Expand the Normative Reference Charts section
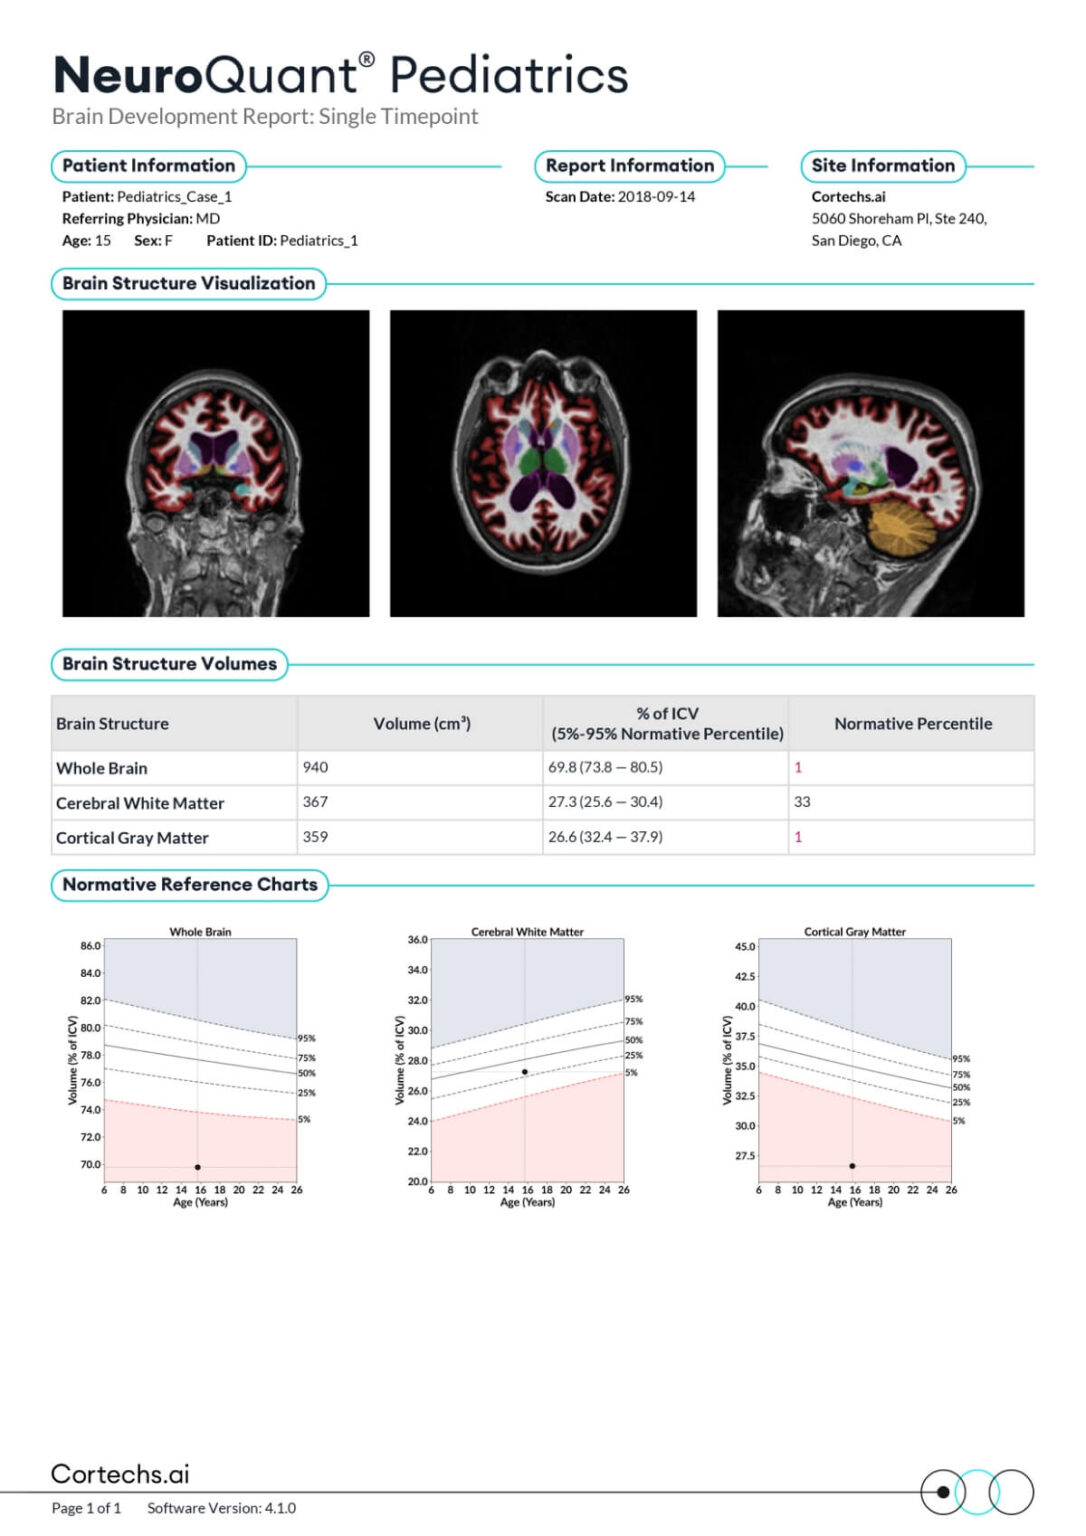The height and width of the screenshot is (1536, 1086). click(190, 884)
